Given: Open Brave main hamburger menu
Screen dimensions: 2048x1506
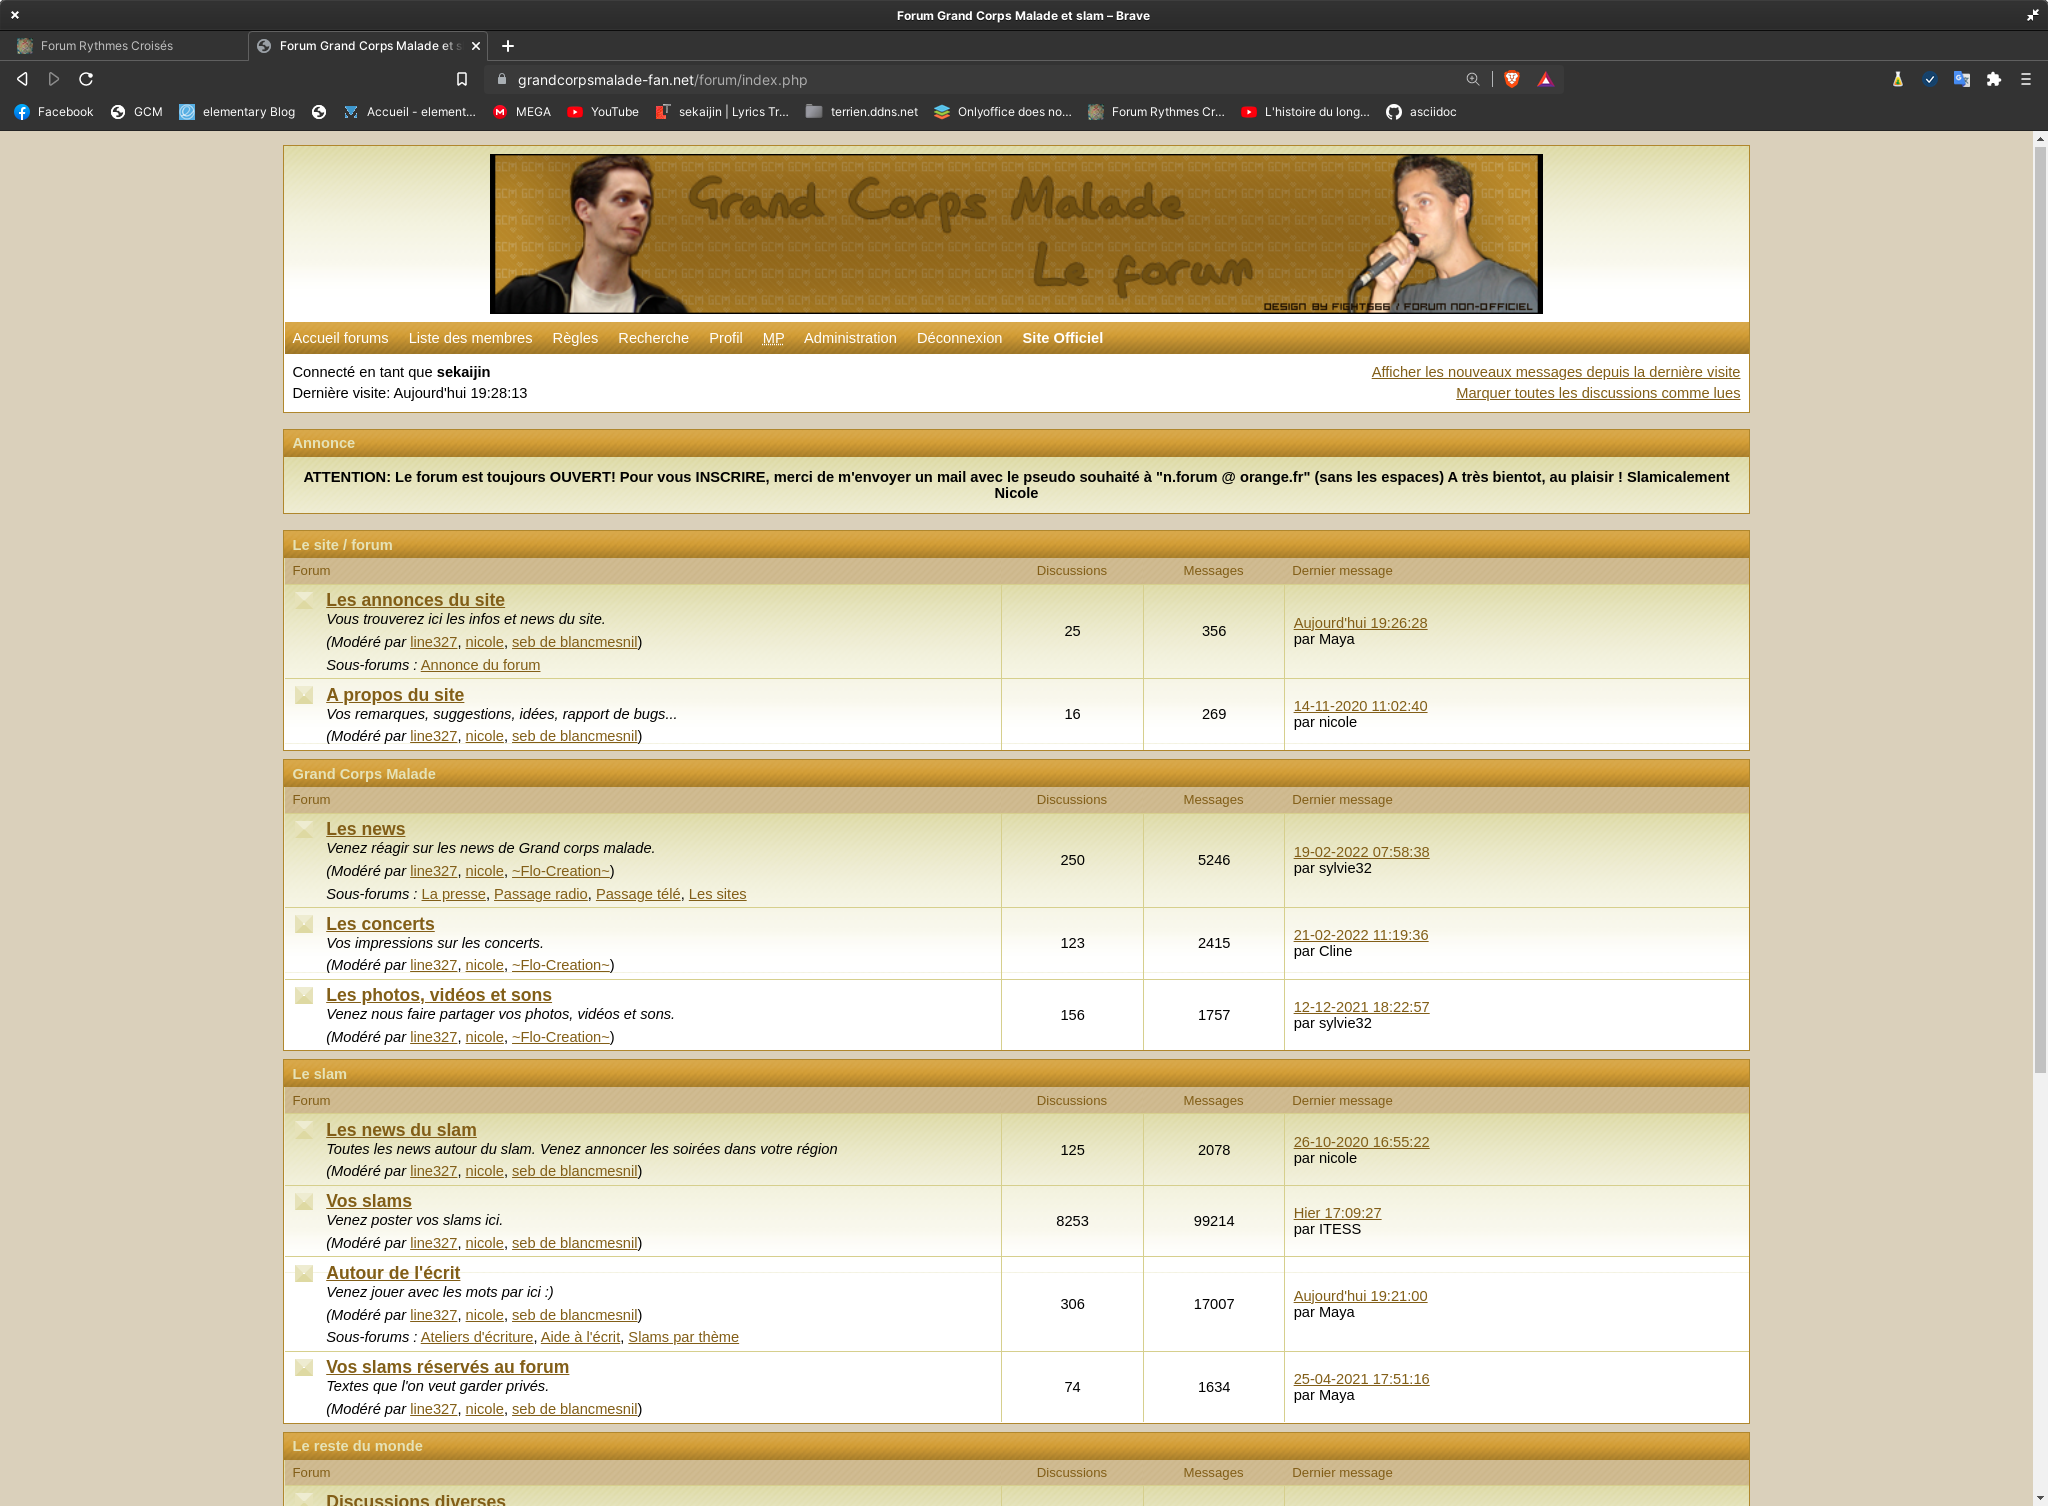Looking at the screenshot, I should coord(2025,79).
